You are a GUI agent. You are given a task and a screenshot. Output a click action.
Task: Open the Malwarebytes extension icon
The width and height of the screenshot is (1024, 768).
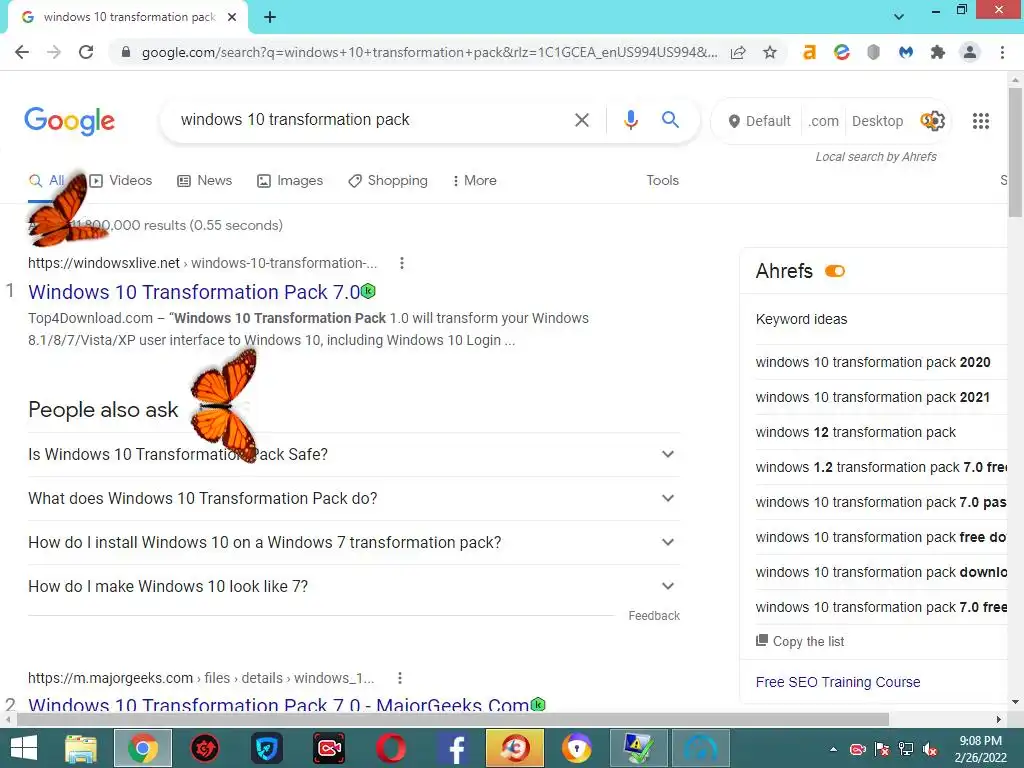pyautogui.click(x=906, y=52)
